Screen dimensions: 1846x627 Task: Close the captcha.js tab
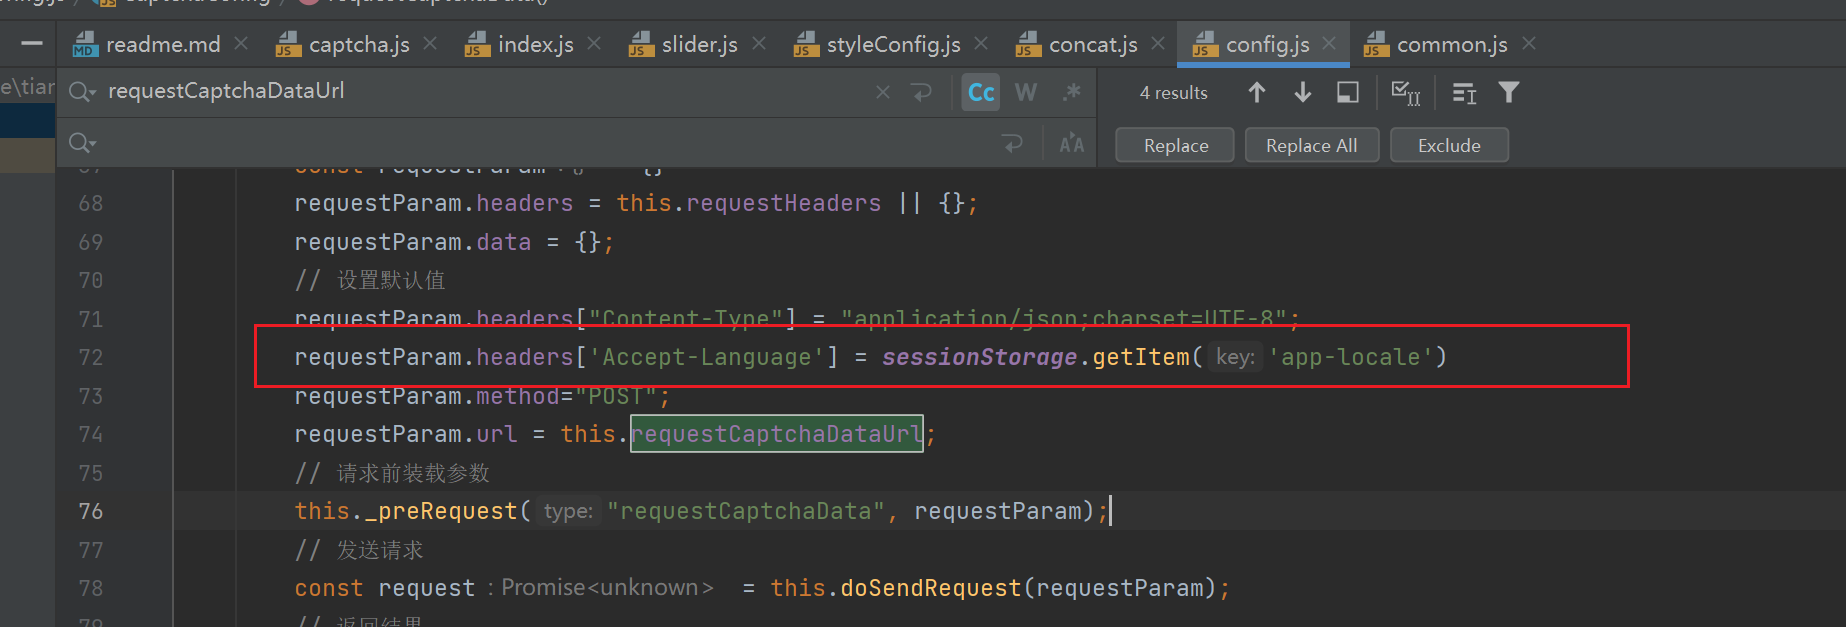pyautogui.click(x=430, y=44)
